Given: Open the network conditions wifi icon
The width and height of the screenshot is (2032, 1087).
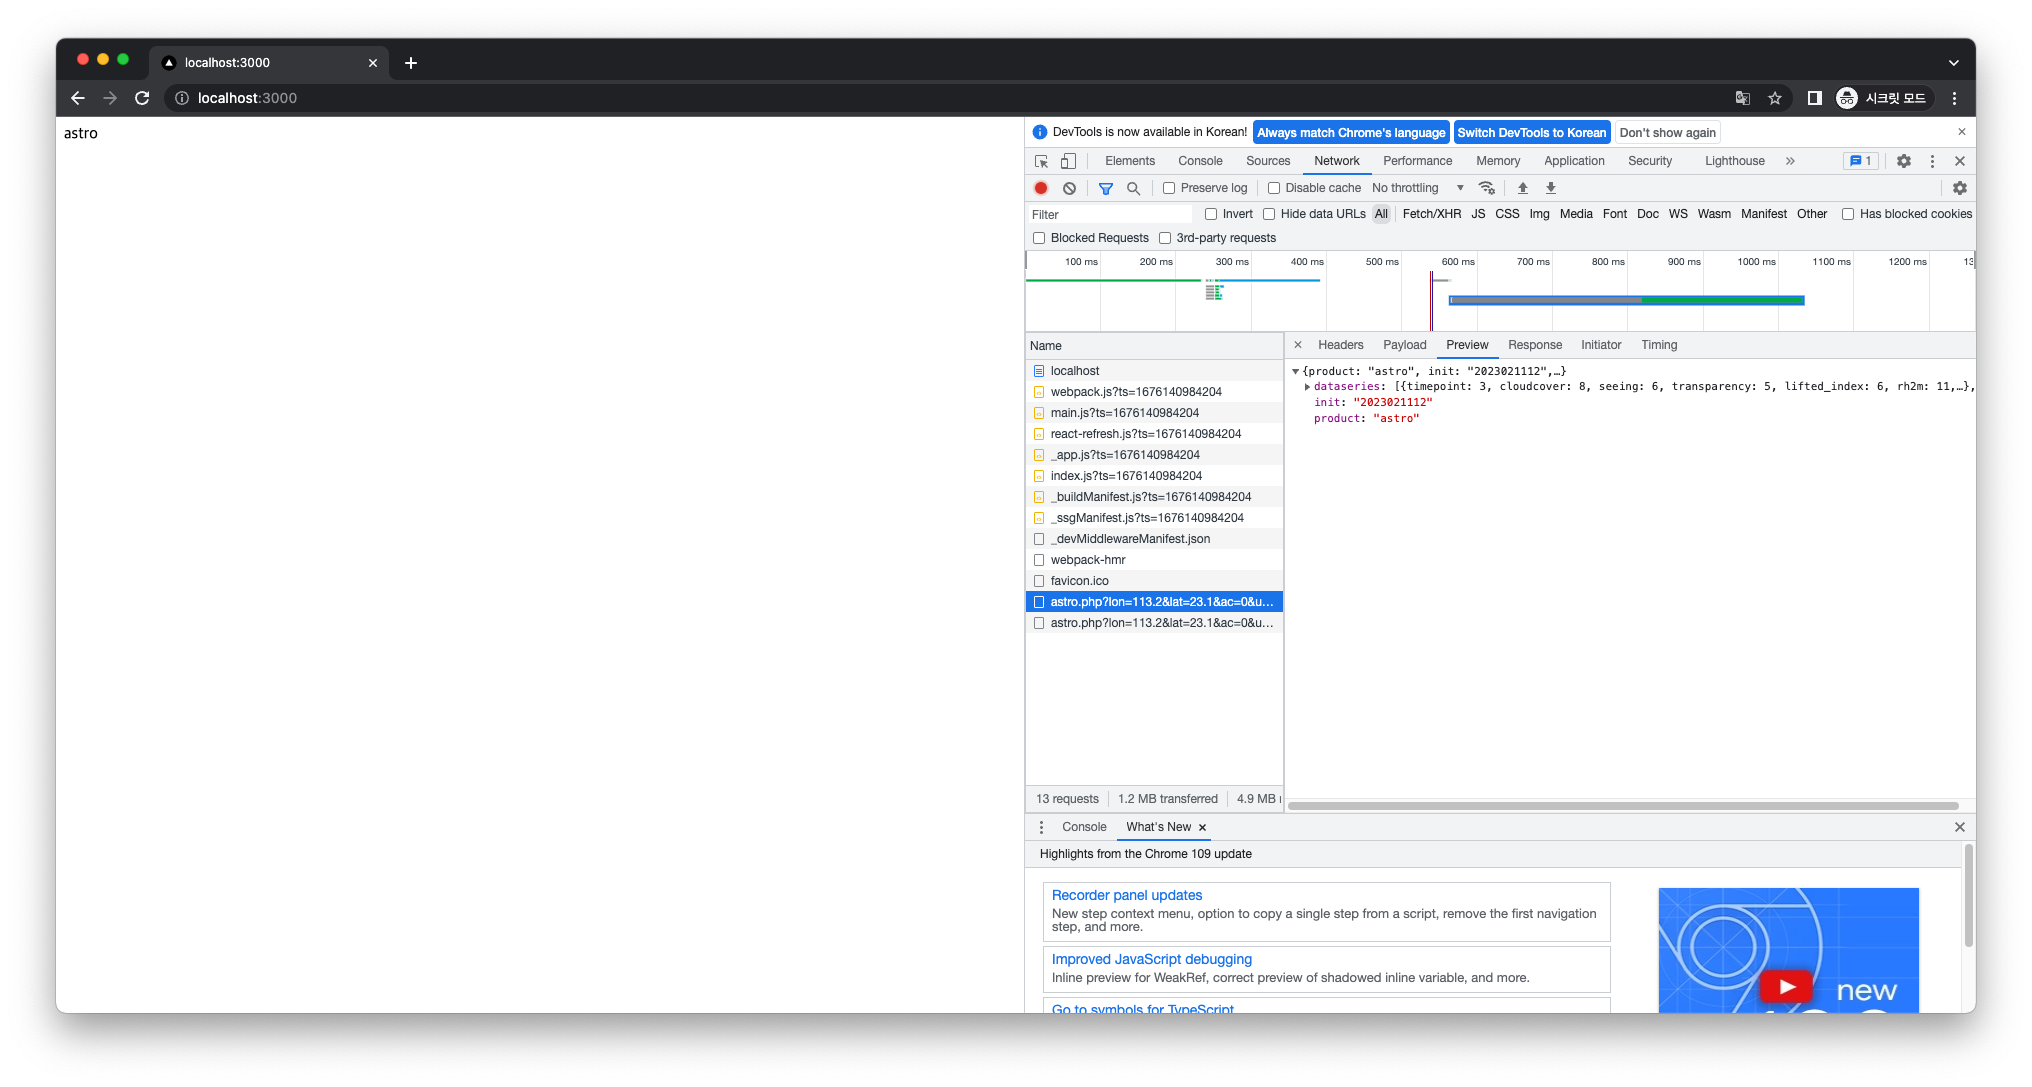Looking at the screenshot, I should pyautogui.click(x=1487, y=188).
